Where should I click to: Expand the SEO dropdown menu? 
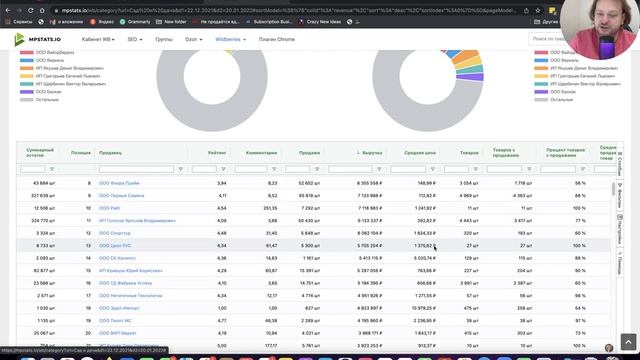[135, 39]
